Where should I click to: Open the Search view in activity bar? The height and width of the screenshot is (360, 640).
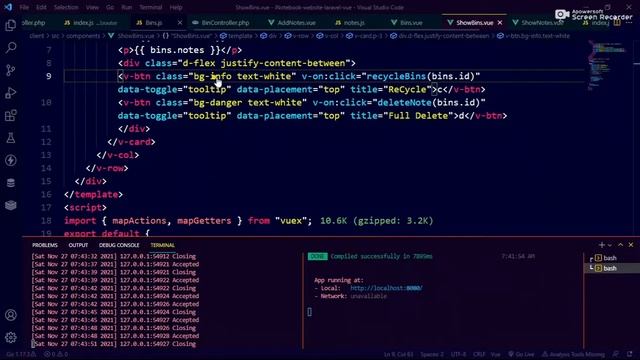(x=11, y=48)
